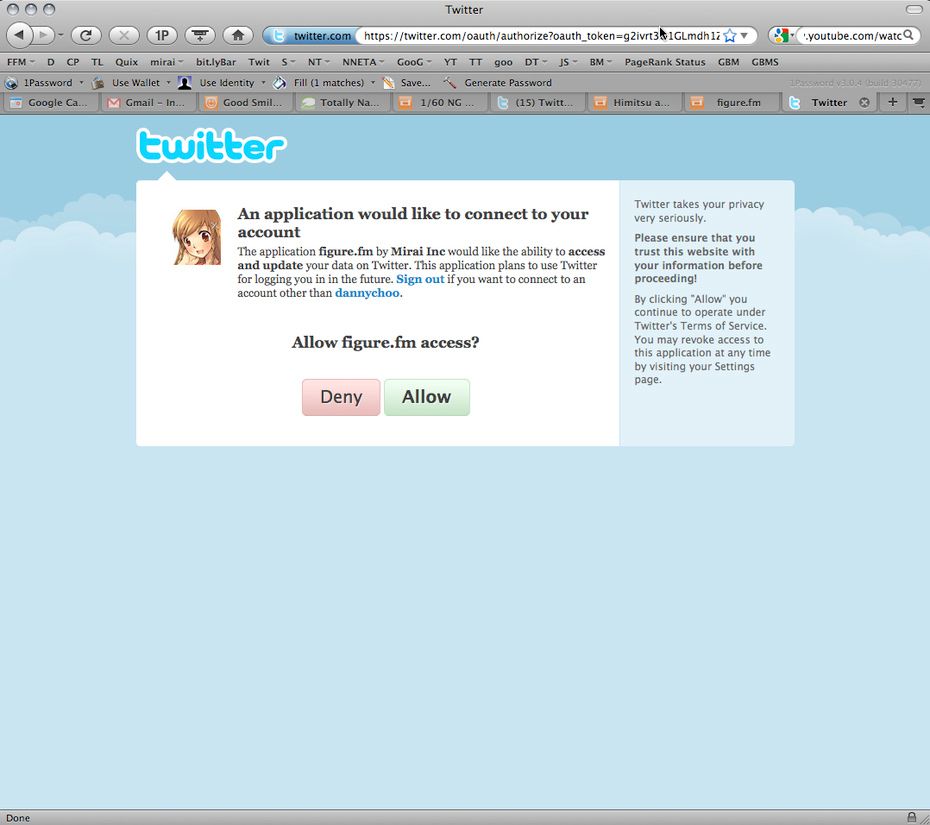Click the Home icon in toolbar
The height and width of the screenshot is (825, 930).
tap(237, 35)
